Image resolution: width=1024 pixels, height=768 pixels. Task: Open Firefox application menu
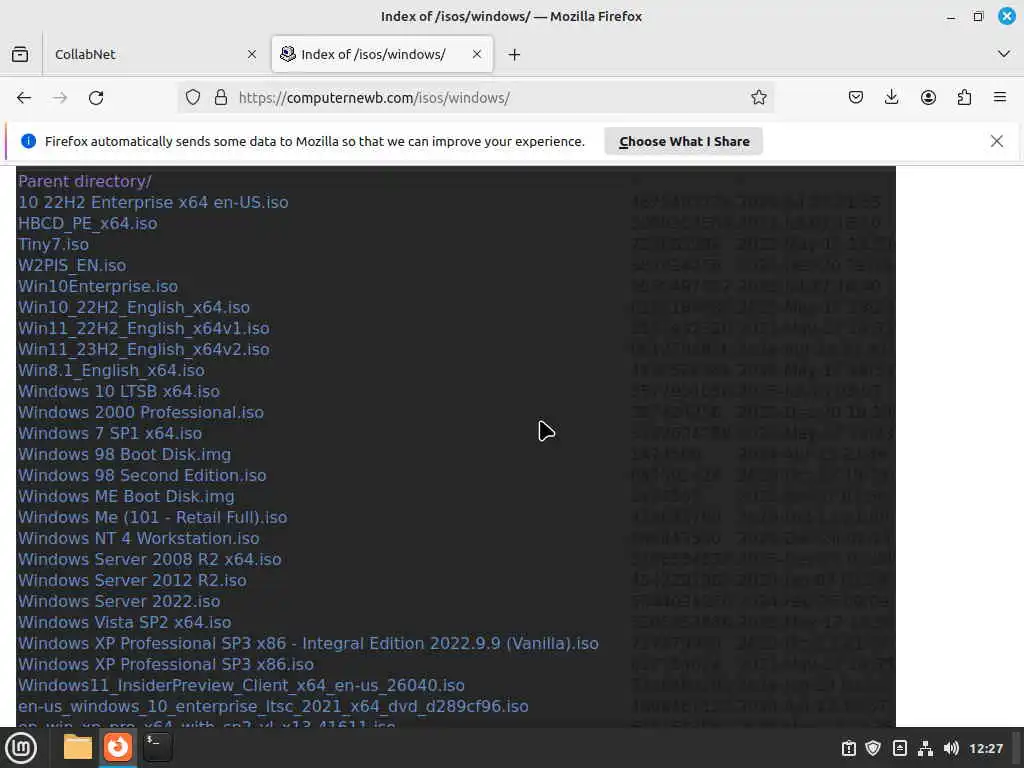coord(1000,97)
